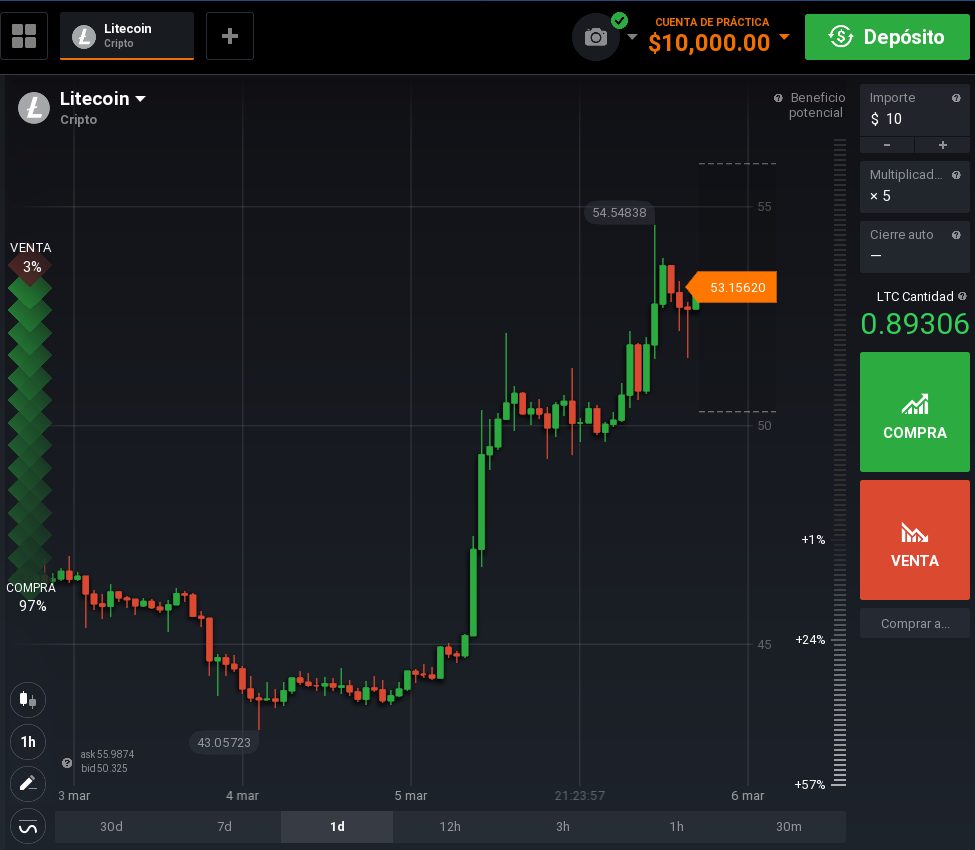Select the 3h time range
Image resolution: width=975 pixels, height=850 pixels.
click(x=563, y=826)
